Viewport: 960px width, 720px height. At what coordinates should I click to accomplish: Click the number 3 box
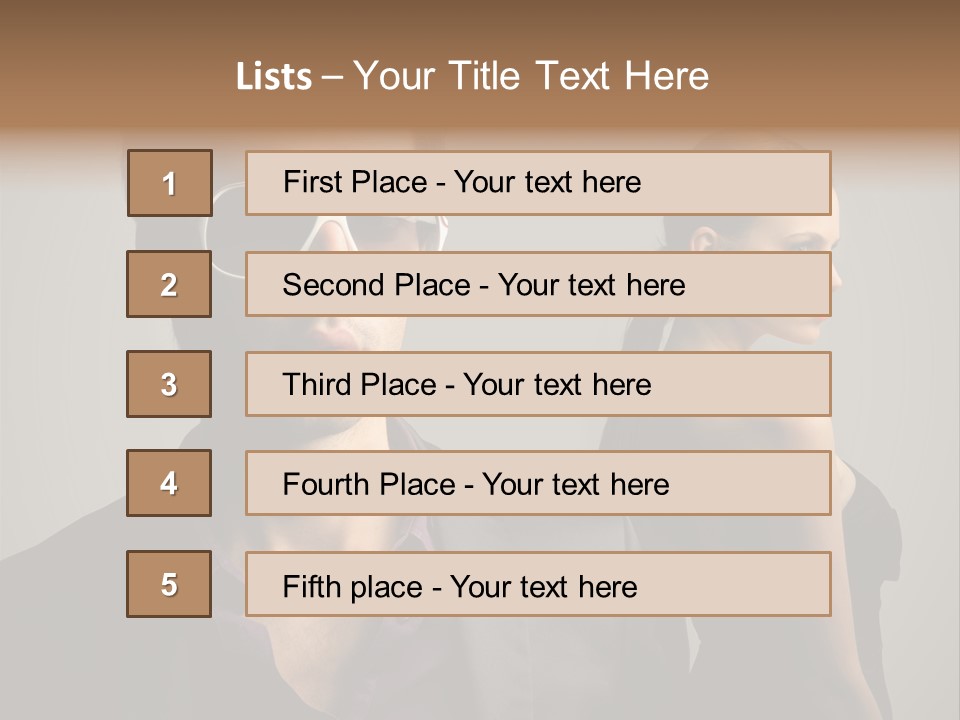point(169,384)
